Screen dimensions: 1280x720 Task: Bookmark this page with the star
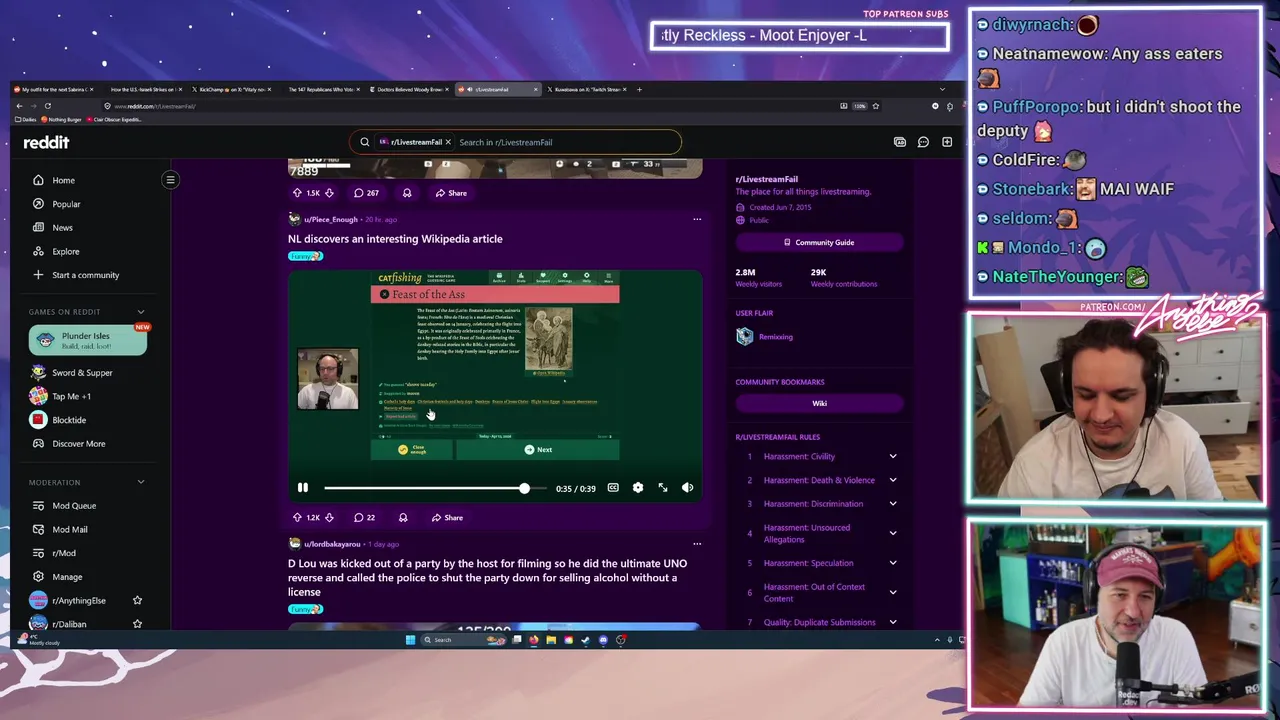876,106
